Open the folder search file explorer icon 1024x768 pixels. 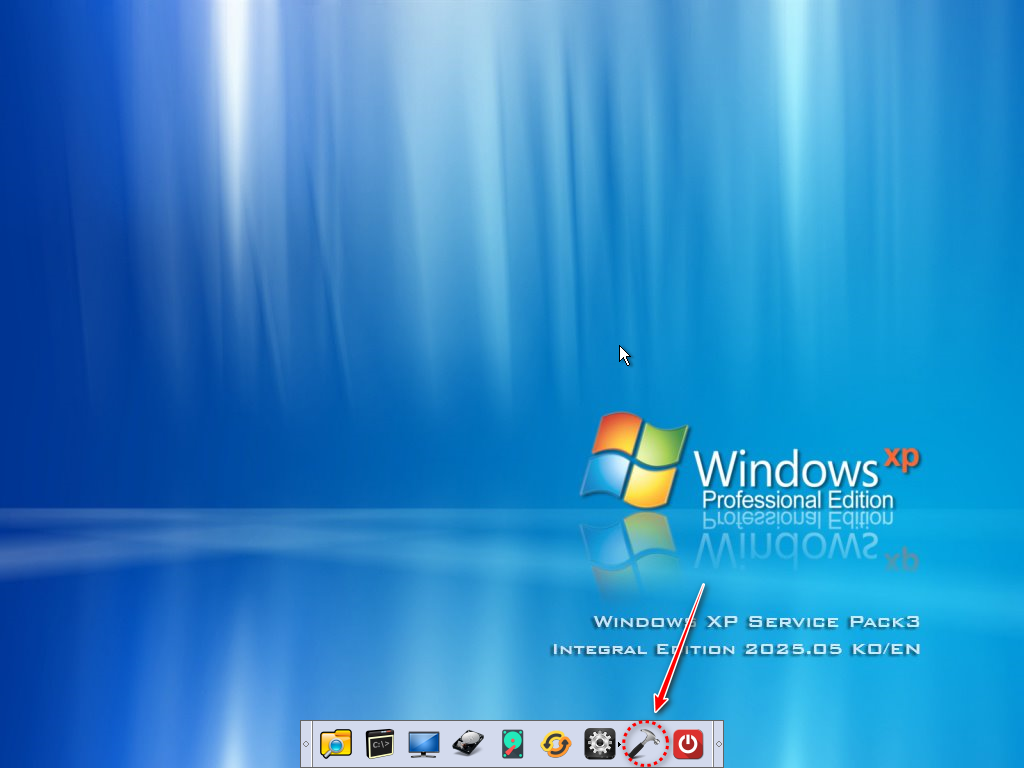pyautogui.click(x=336, y=744)
